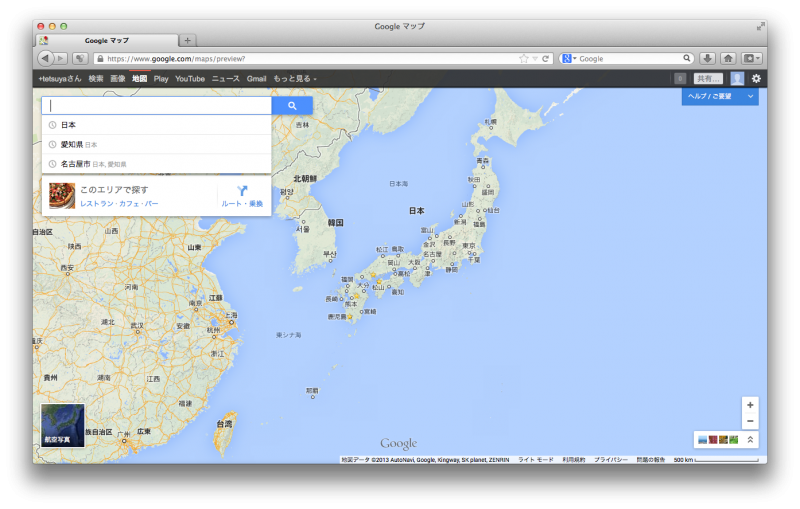Open the 問題の報告 link
The width and height of the screenshot is (800, 509).
(x=651, y=460)
